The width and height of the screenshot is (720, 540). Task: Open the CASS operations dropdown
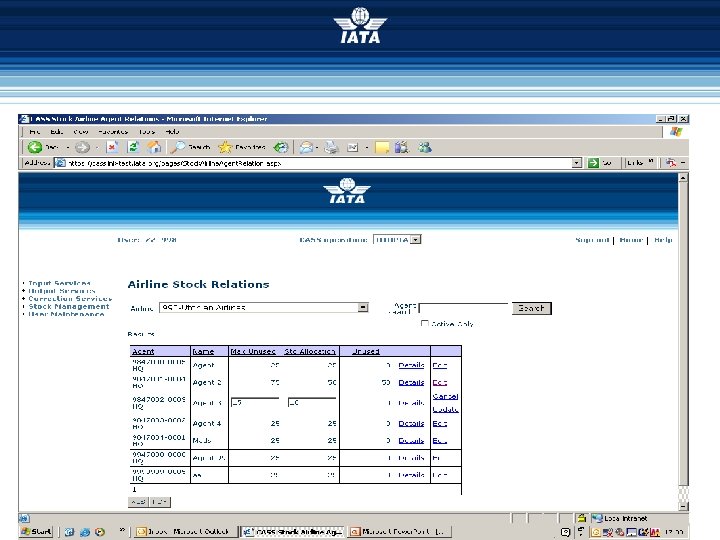pyautogui.click(x=416, y=239)
